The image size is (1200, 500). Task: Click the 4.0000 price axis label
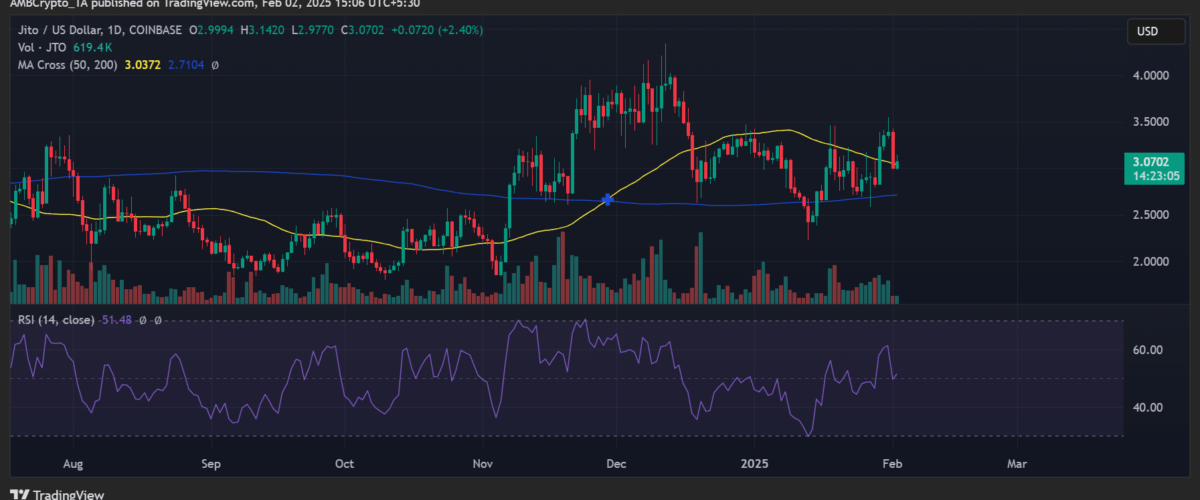(1152, 75)
